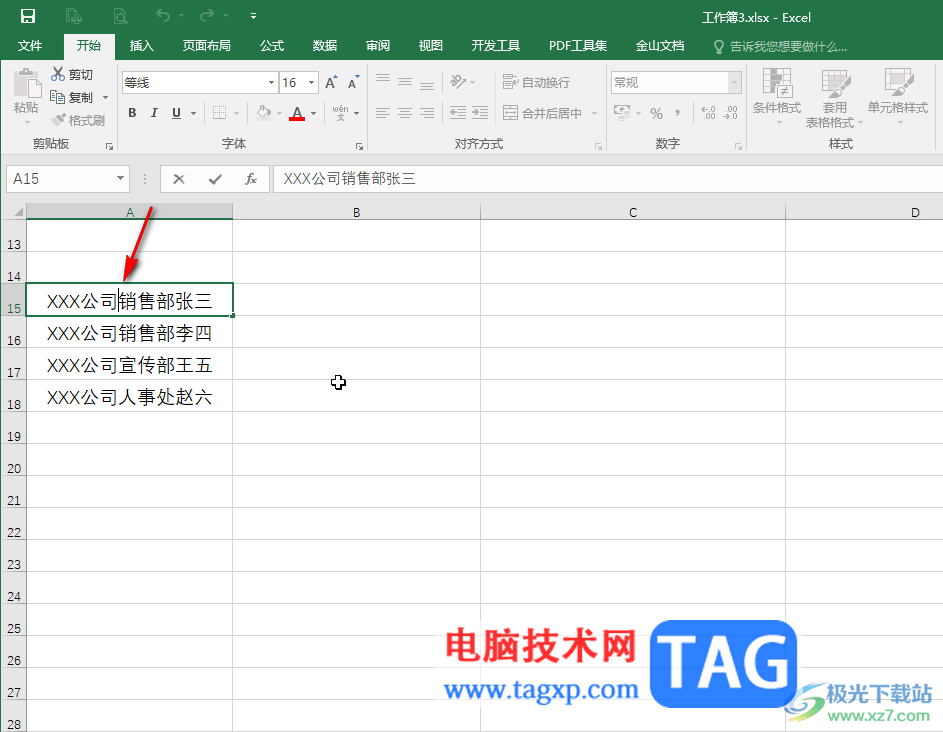Image resolution: width=943 pixels, height=732 pixels.
Task: Click the Cut (剪切) button
Action: (x=72, y=75)
